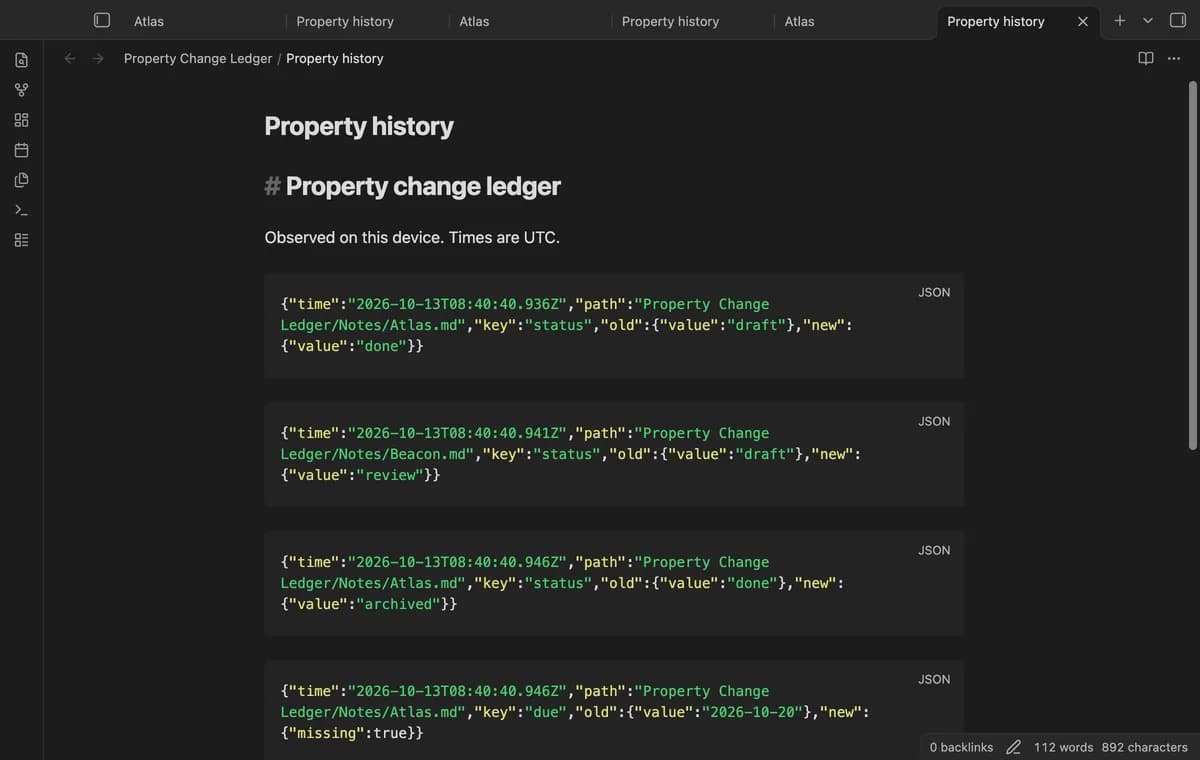
Task: Toggle editing mode pencil in status bar
Action: [x=1013, y=747]
